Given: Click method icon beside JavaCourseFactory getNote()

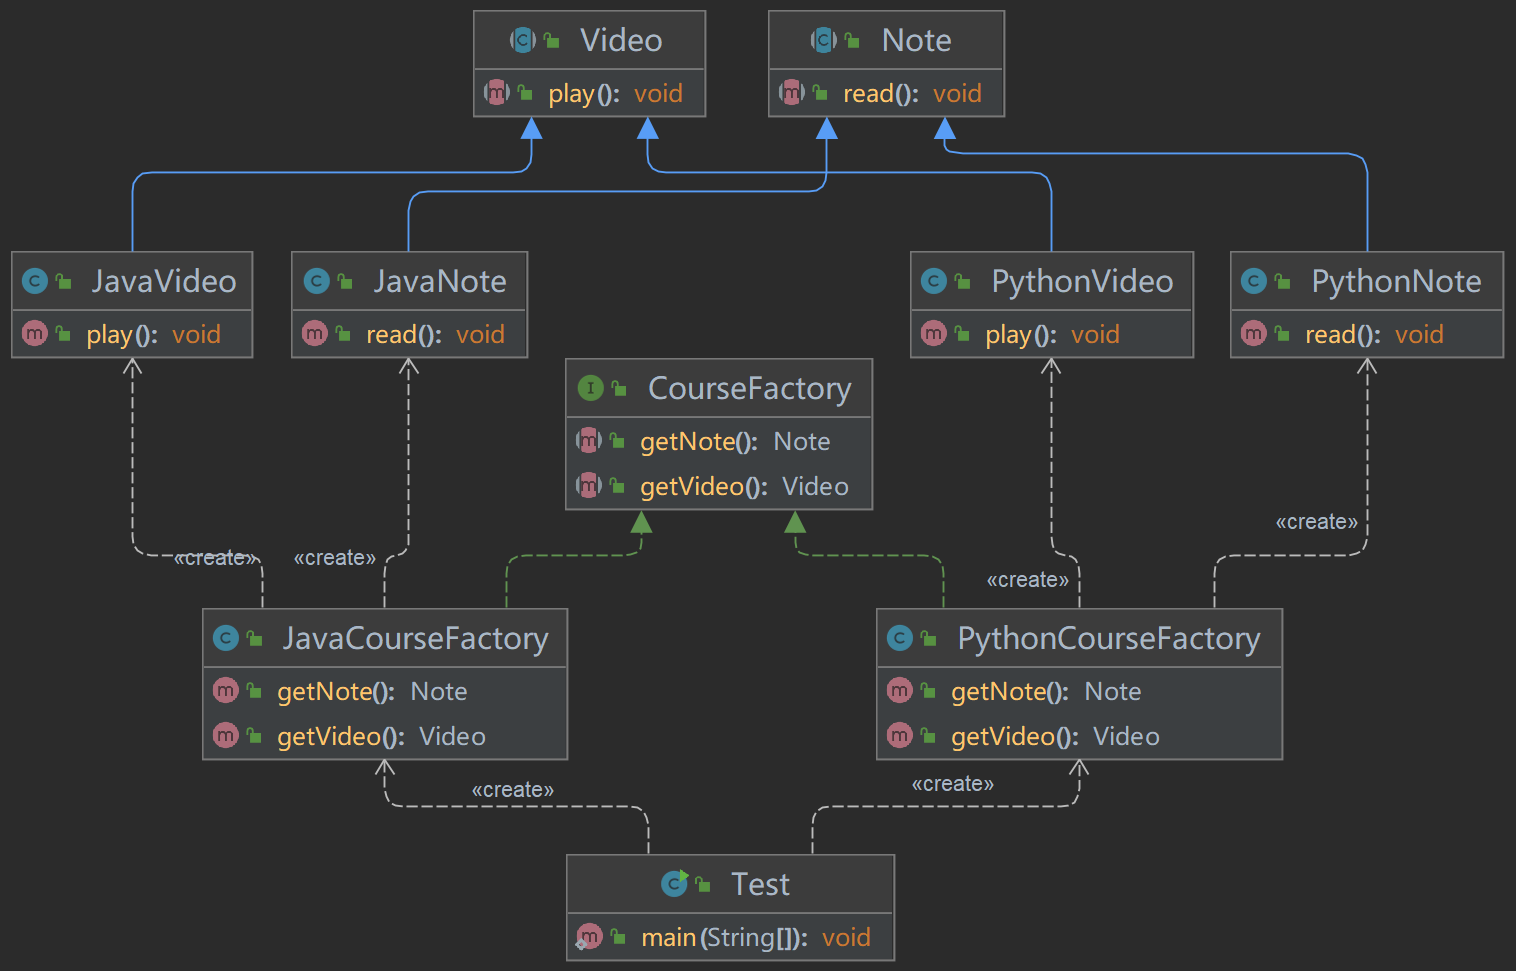Looking at the screenshot, I should point(226,690).
